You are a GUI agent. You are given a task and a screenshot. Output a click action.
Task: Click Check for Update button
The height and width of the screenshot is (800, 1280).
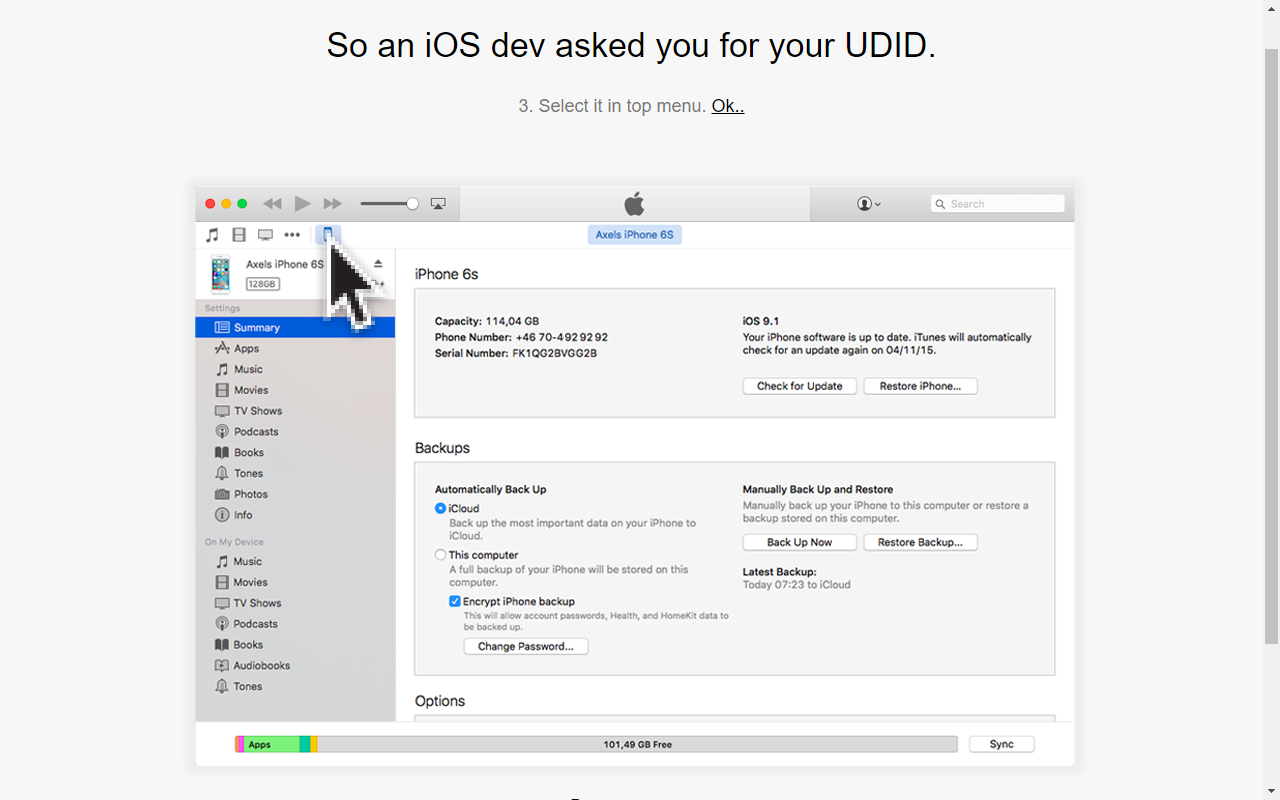[800, 386]
